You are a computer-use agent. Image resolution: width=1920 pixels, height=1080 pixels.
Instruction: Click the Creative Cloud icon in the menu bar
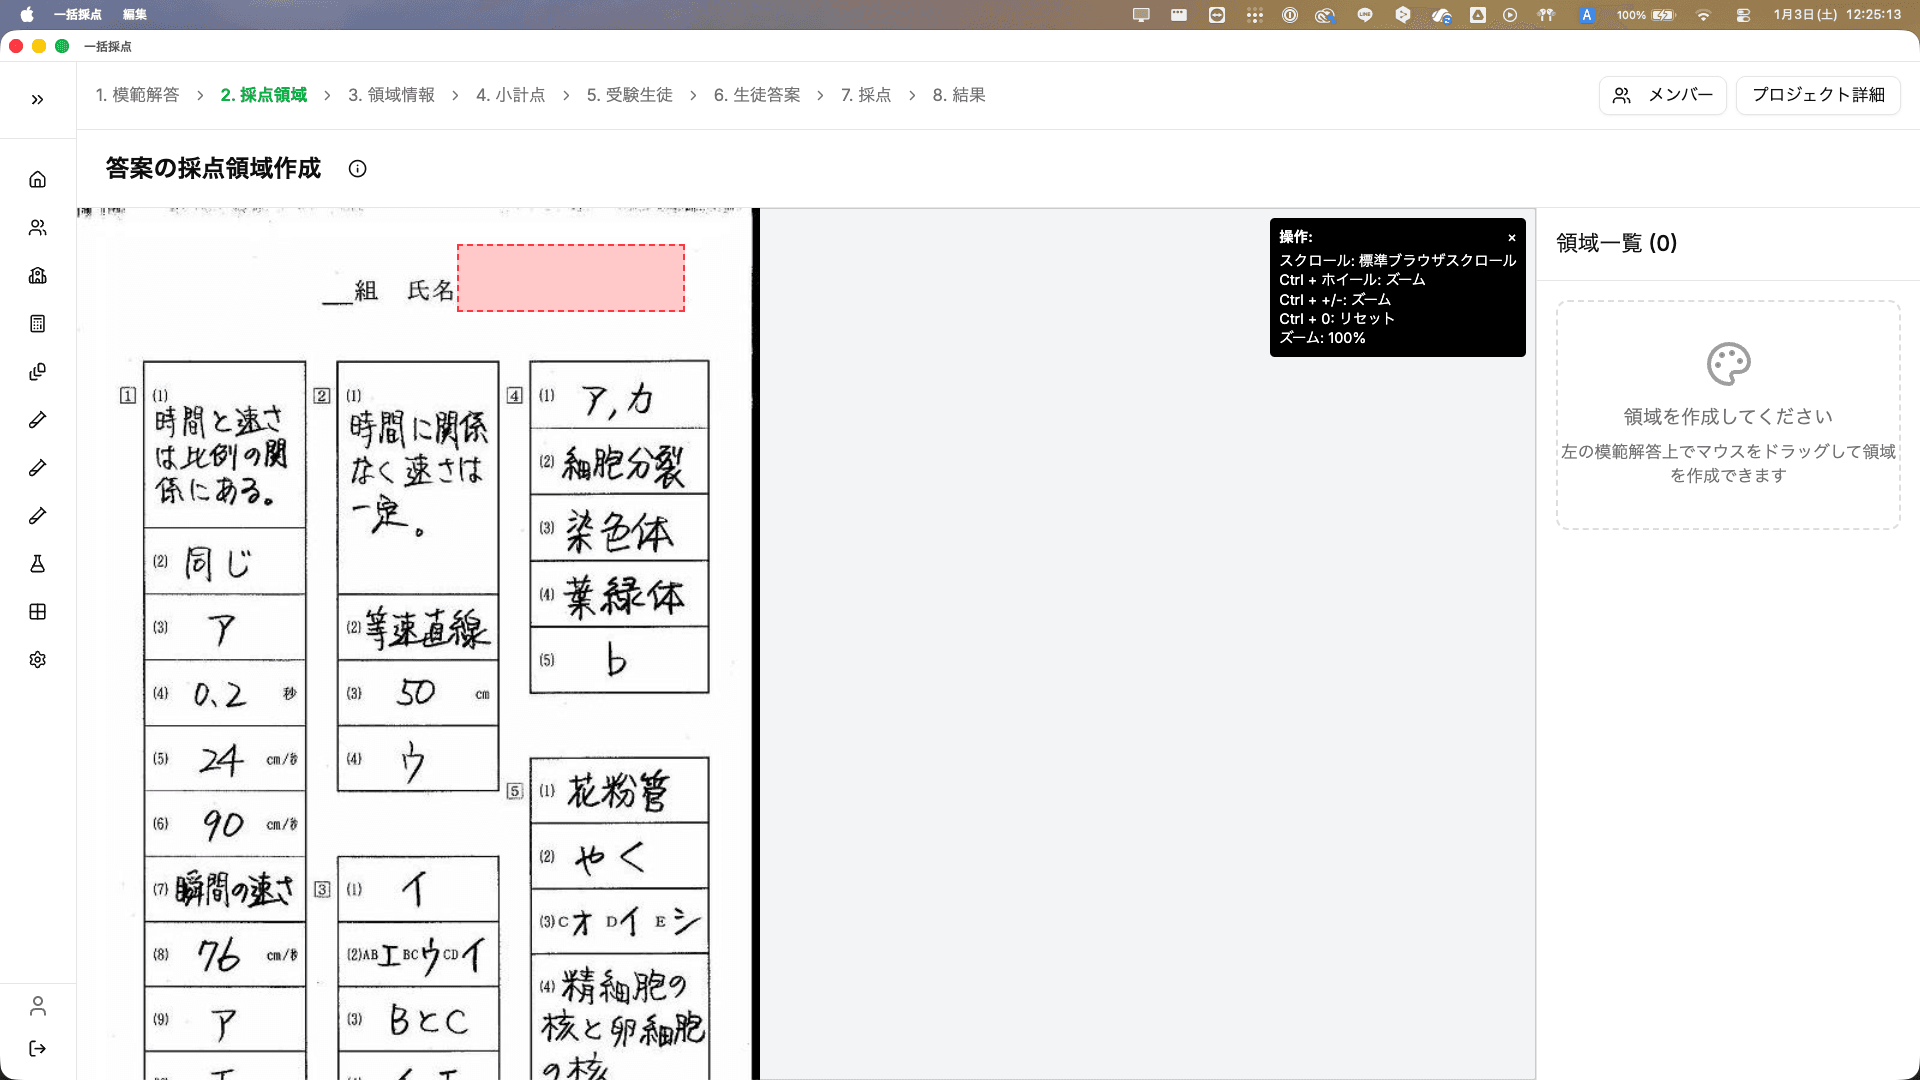point(1325,15)
